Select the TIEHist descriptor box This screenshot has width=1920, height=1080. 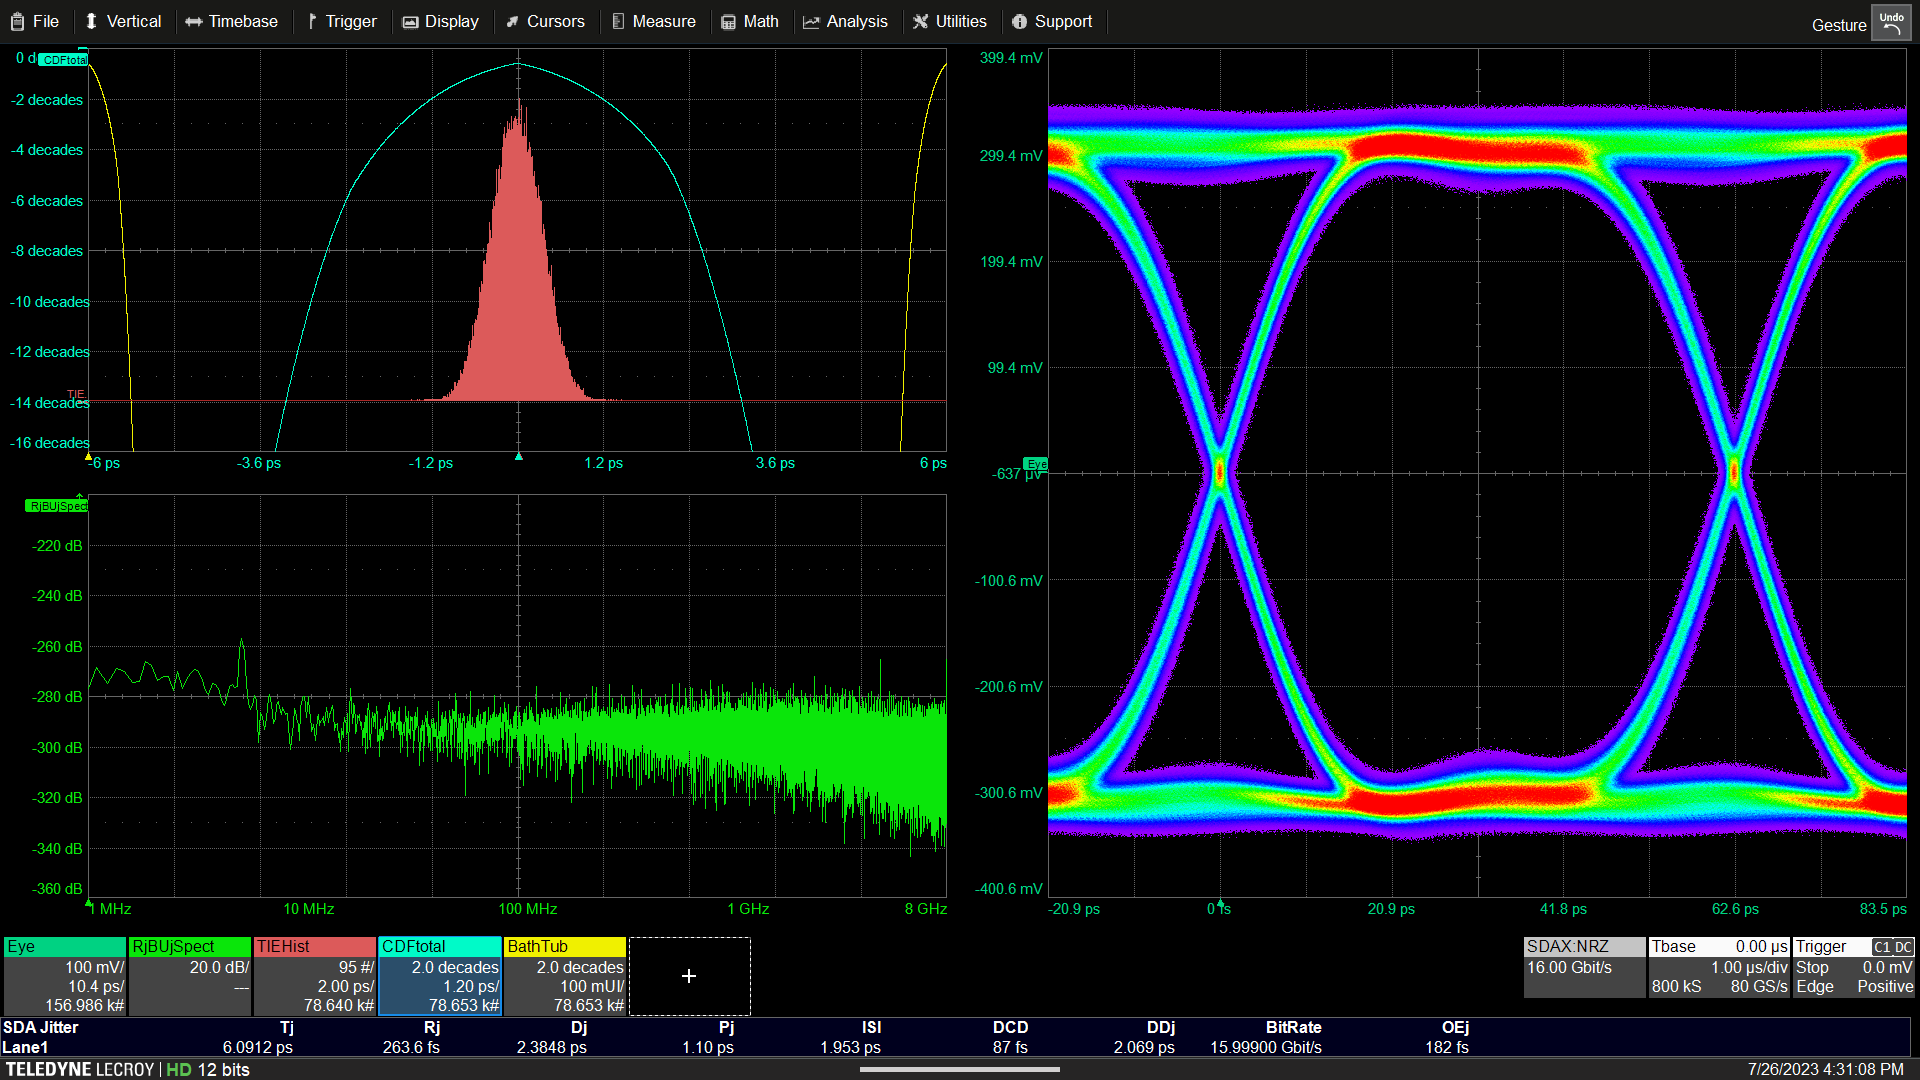point(315,976)
